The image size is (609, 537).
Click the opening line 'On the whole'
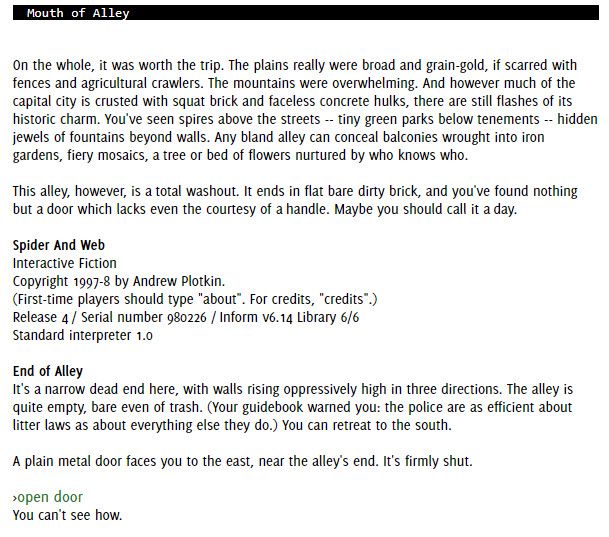click(118, 65)
